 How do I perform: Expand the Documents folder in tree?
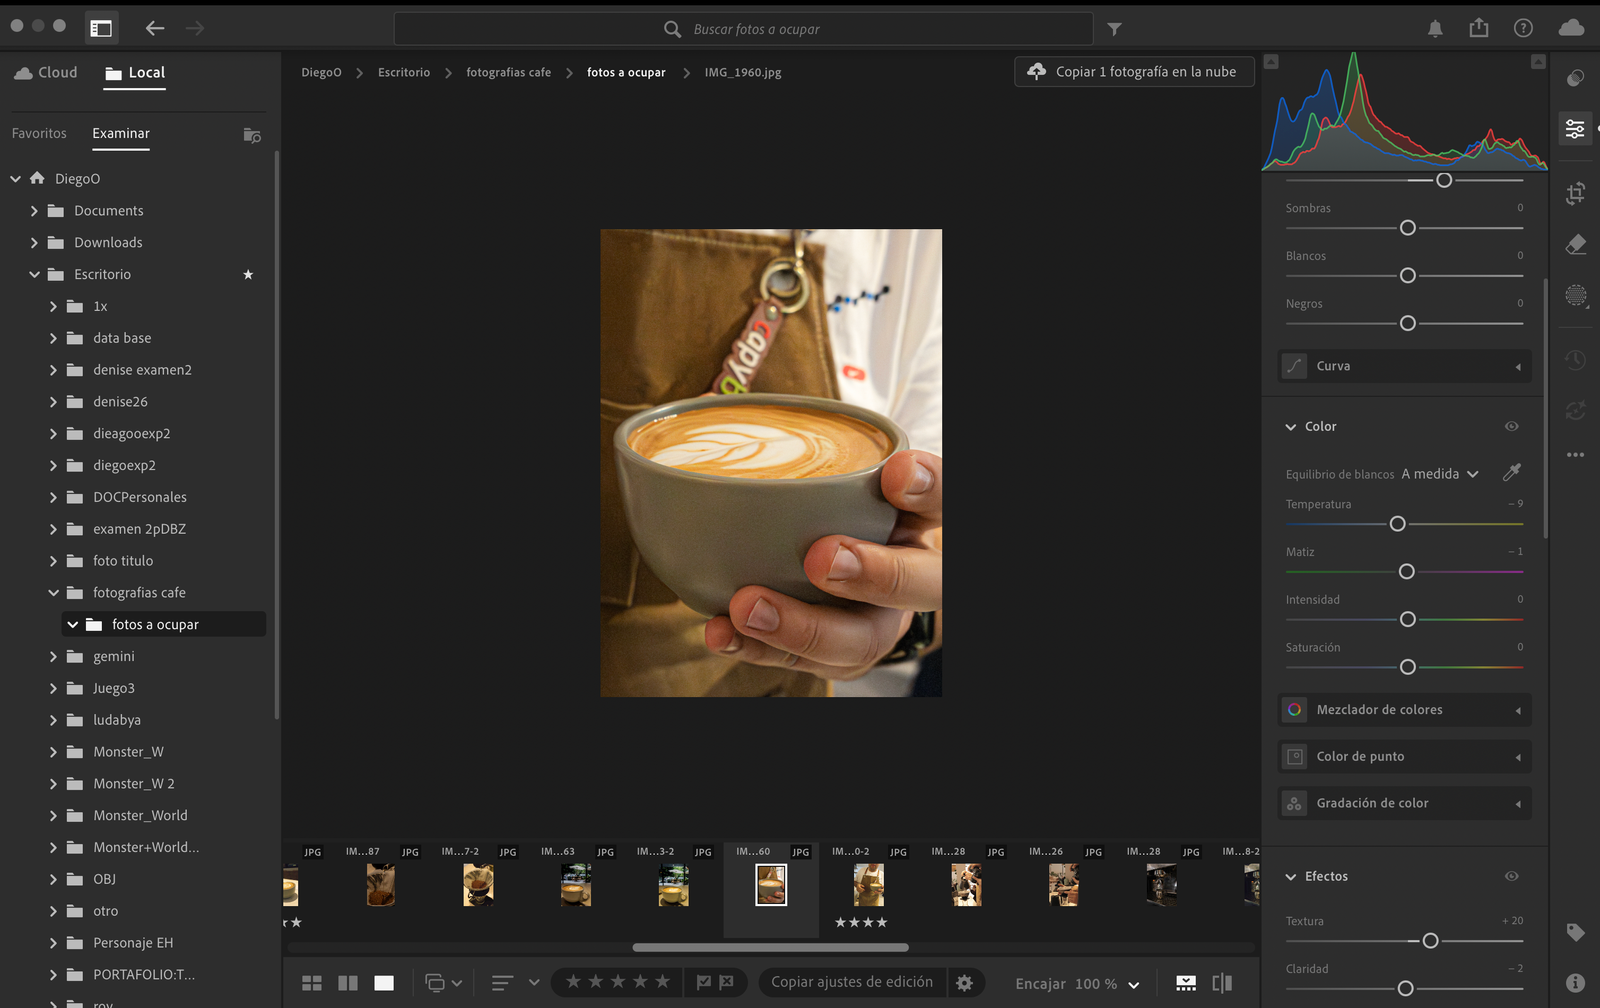pos(34,211)
